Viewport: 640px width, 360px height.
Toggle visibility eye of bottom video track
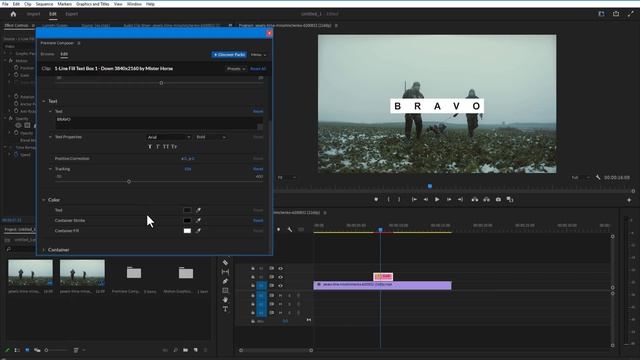click(280, 285)
